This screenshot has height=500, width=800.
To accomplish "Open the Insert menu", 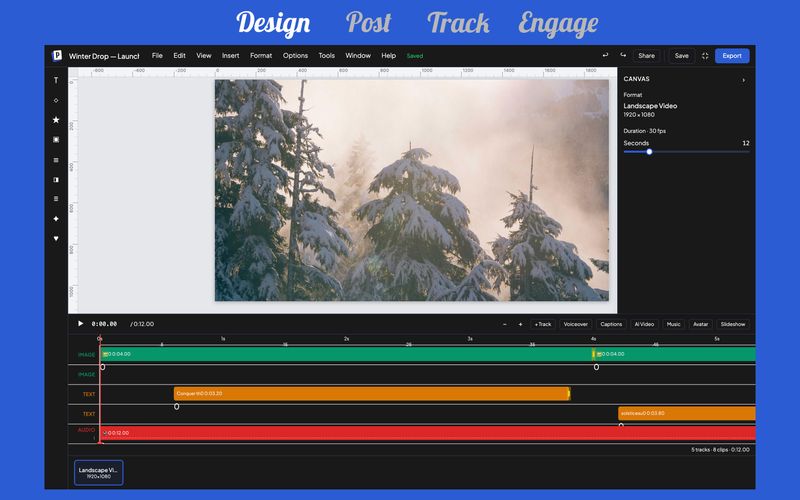I will [x=231, y=56].
